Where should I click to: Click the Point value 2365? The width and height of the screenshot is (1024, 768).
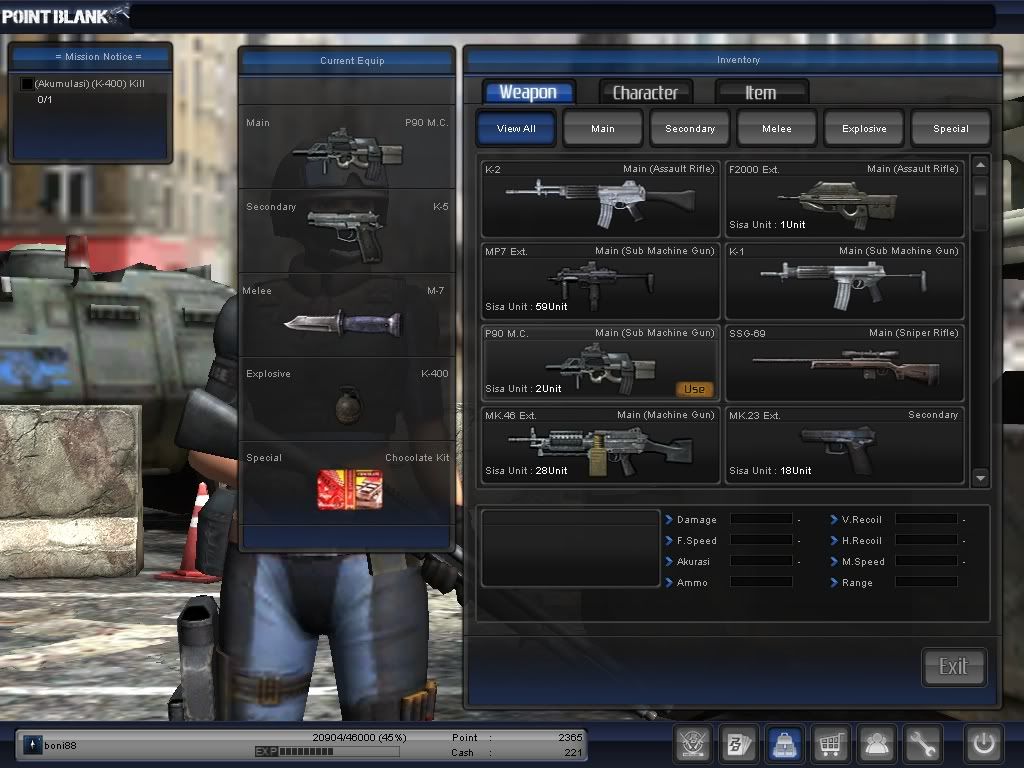[570, 737]
